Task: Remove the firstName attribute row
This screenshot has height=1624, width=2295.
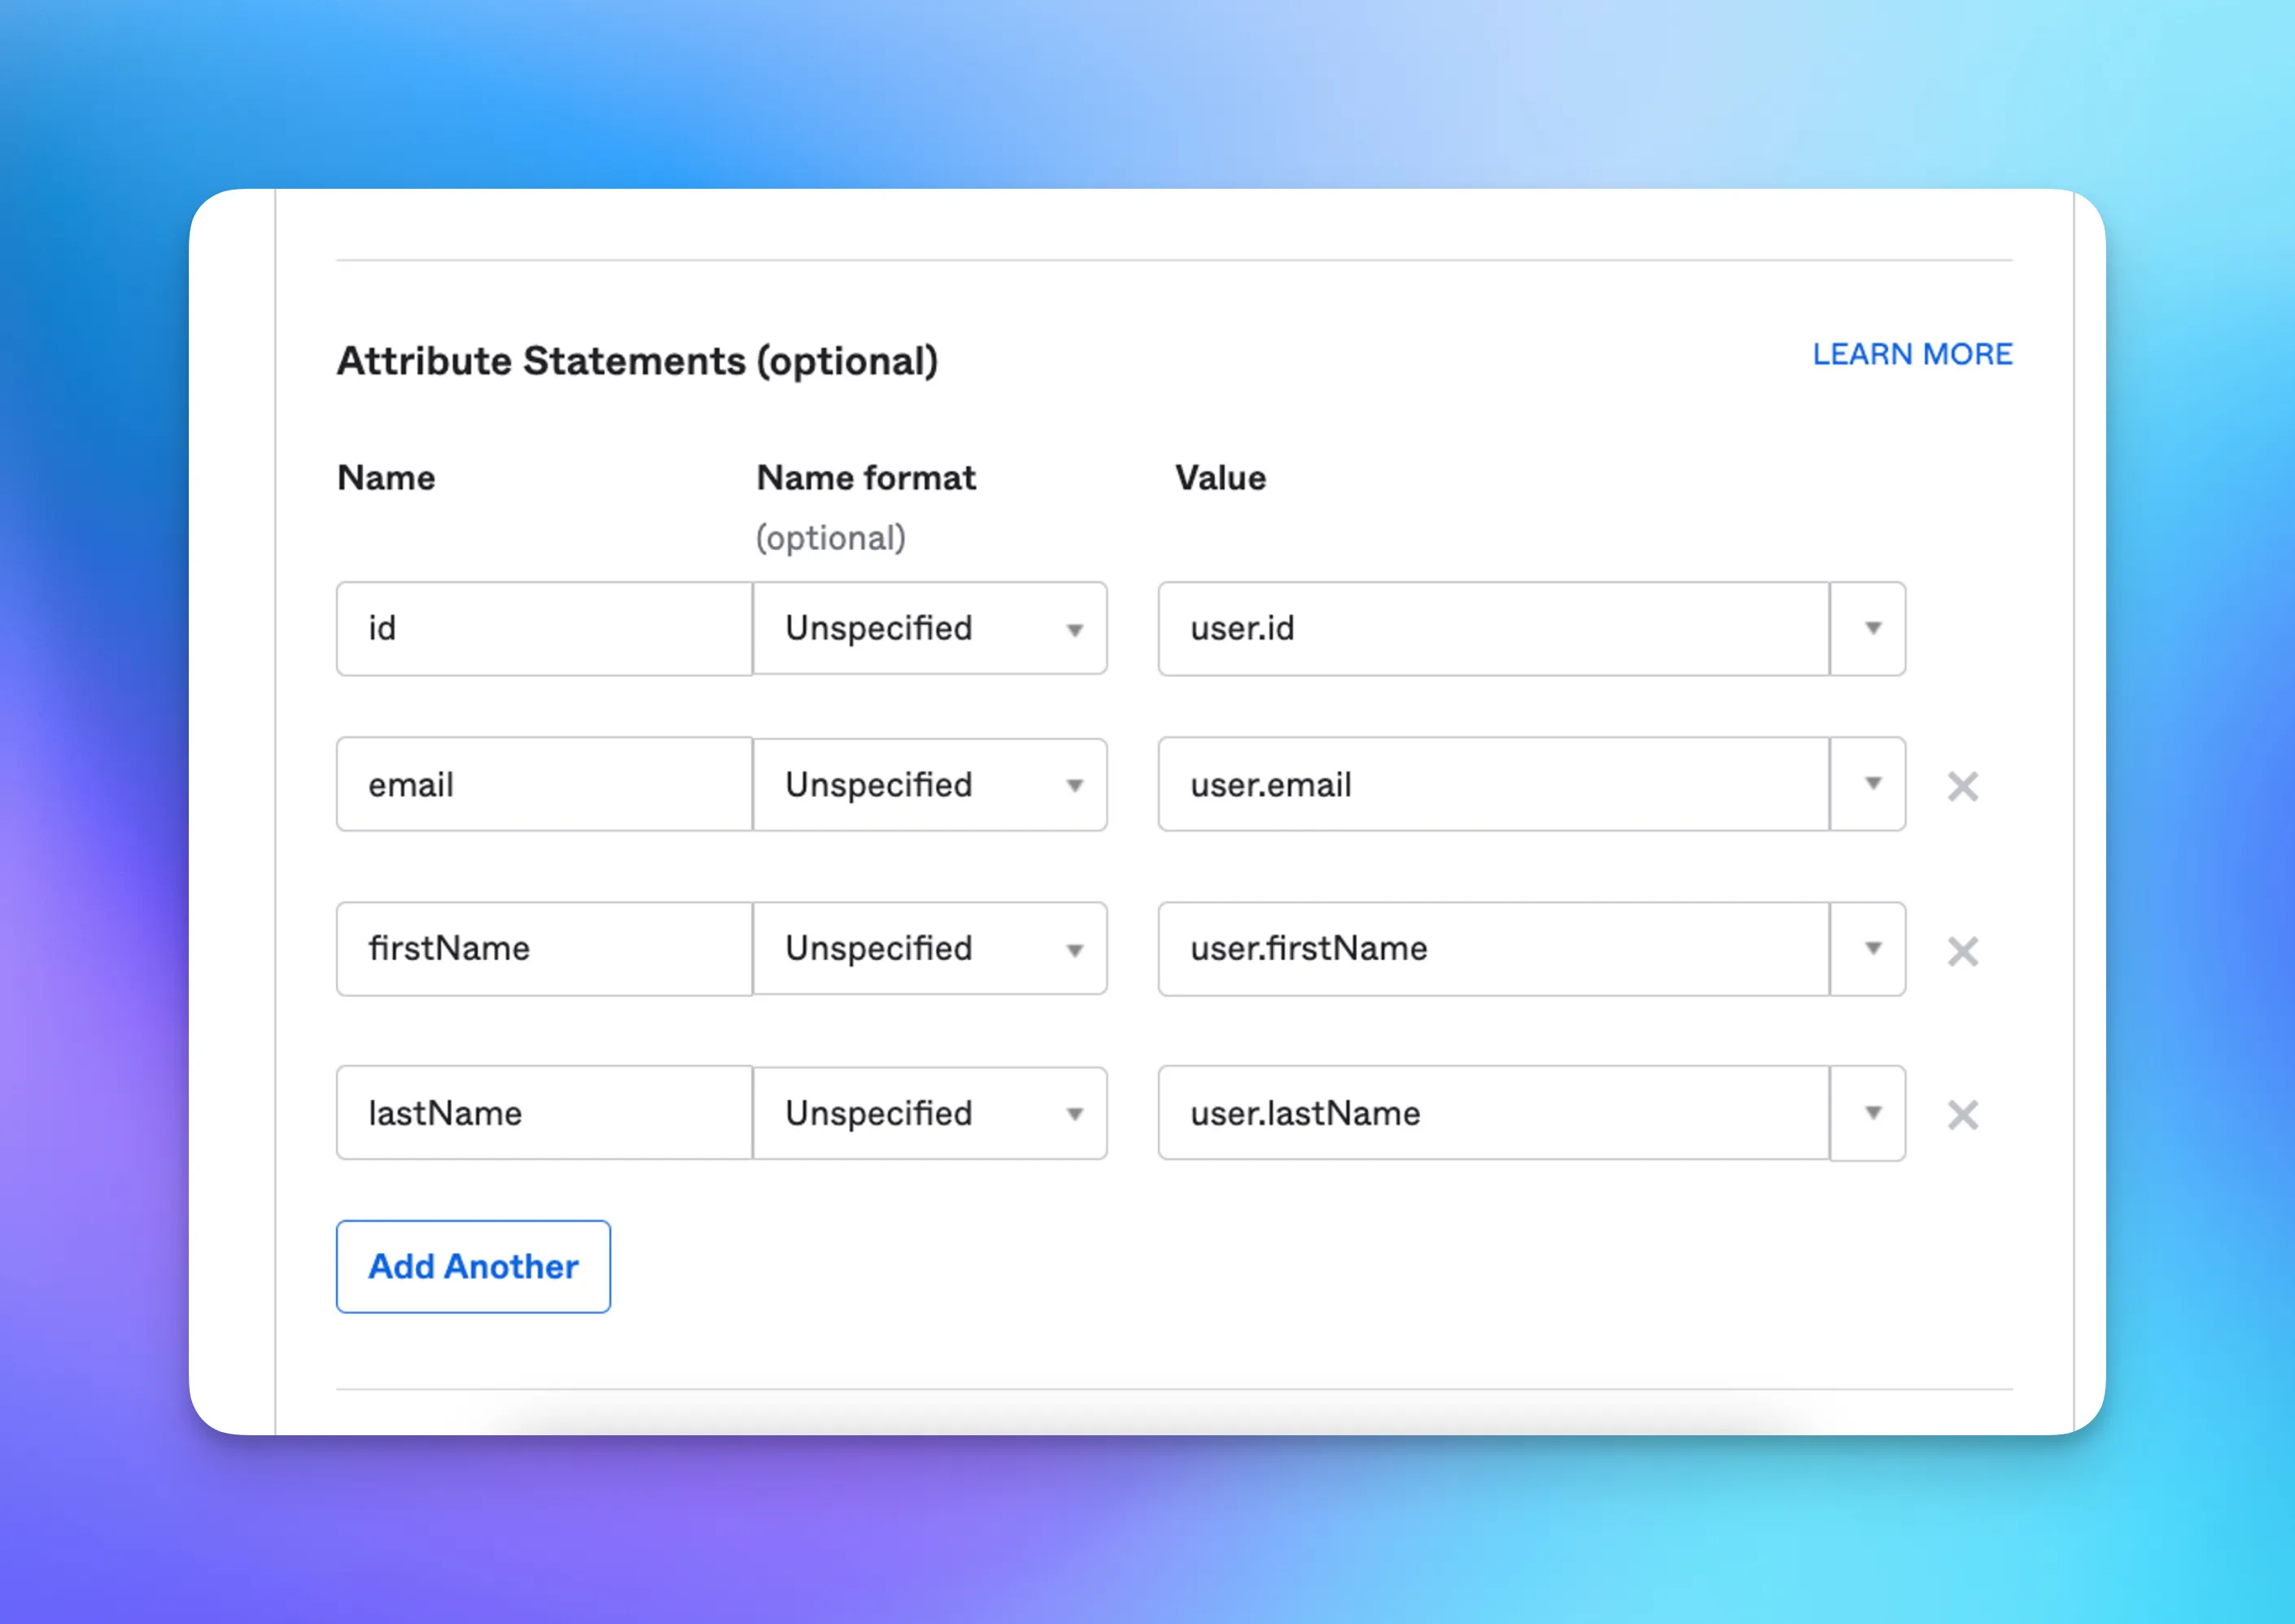Action: (x=1962, y=951)
